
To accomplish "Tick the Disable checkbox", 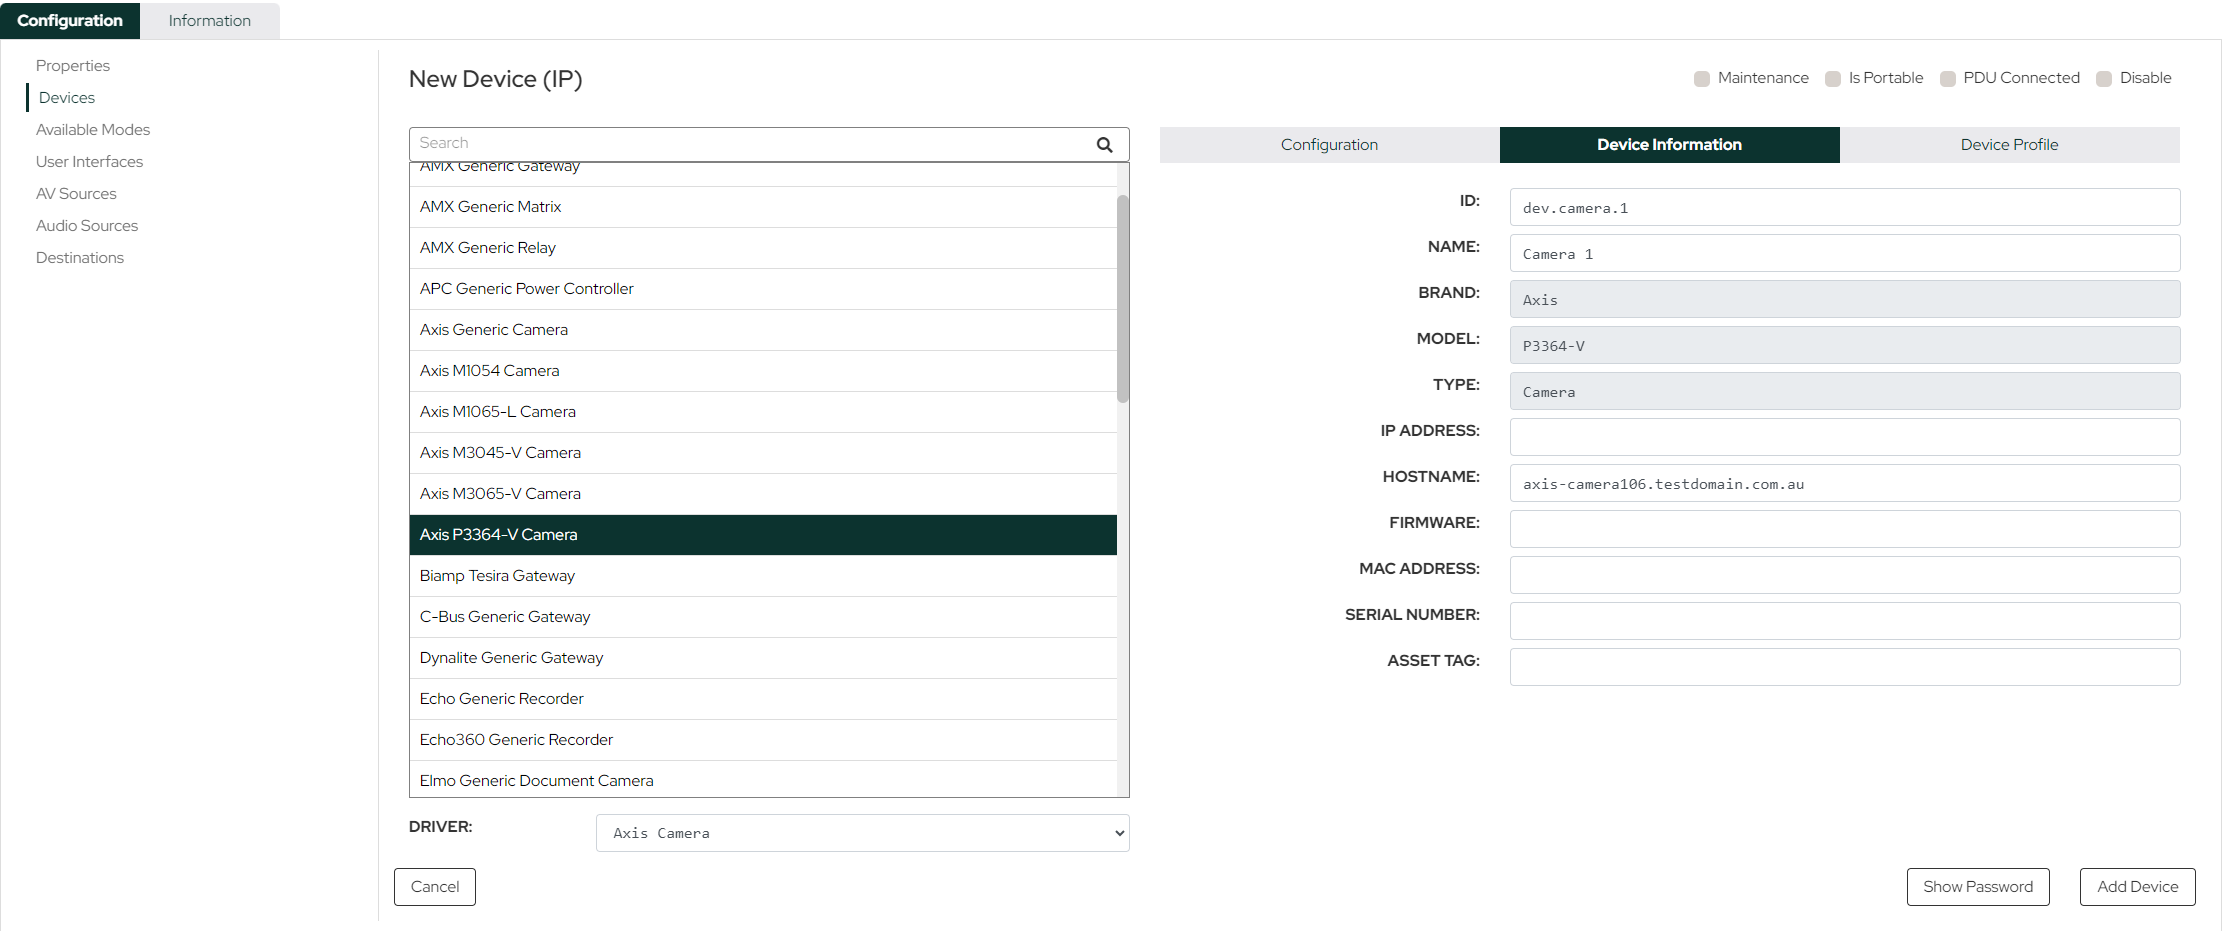I will [x=2104, y=79].
